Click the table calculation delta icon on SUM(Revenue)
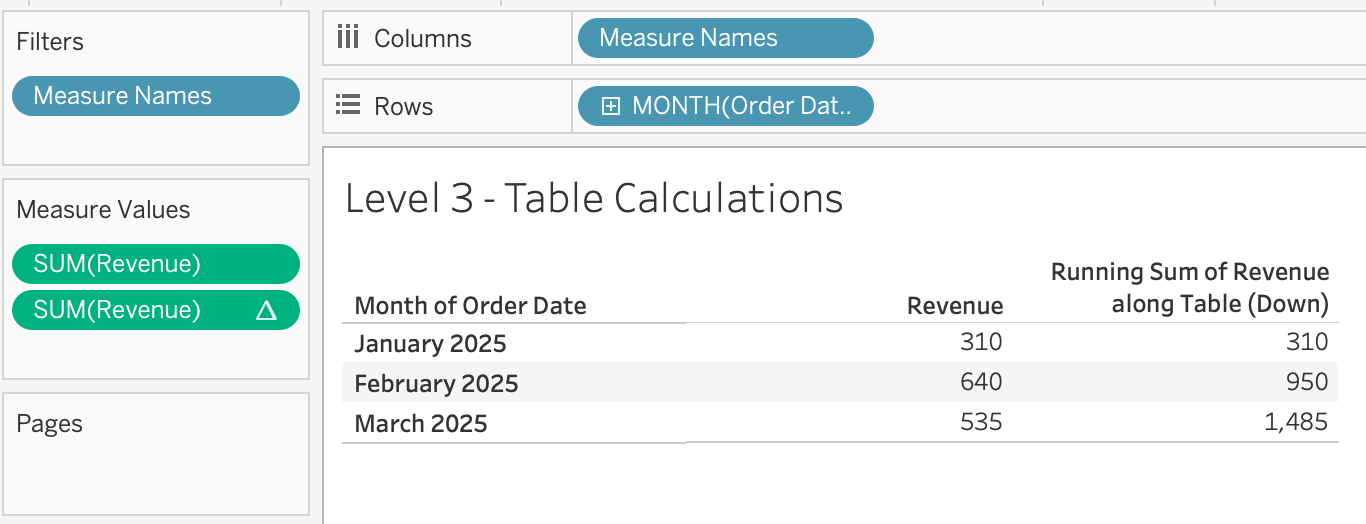1366x524 pixels. pos(266,310)
